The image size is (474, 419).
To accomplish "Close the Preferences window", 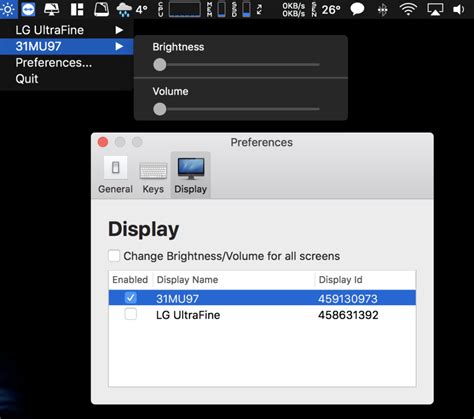I will pyautogui.click(x=103, y=142).
